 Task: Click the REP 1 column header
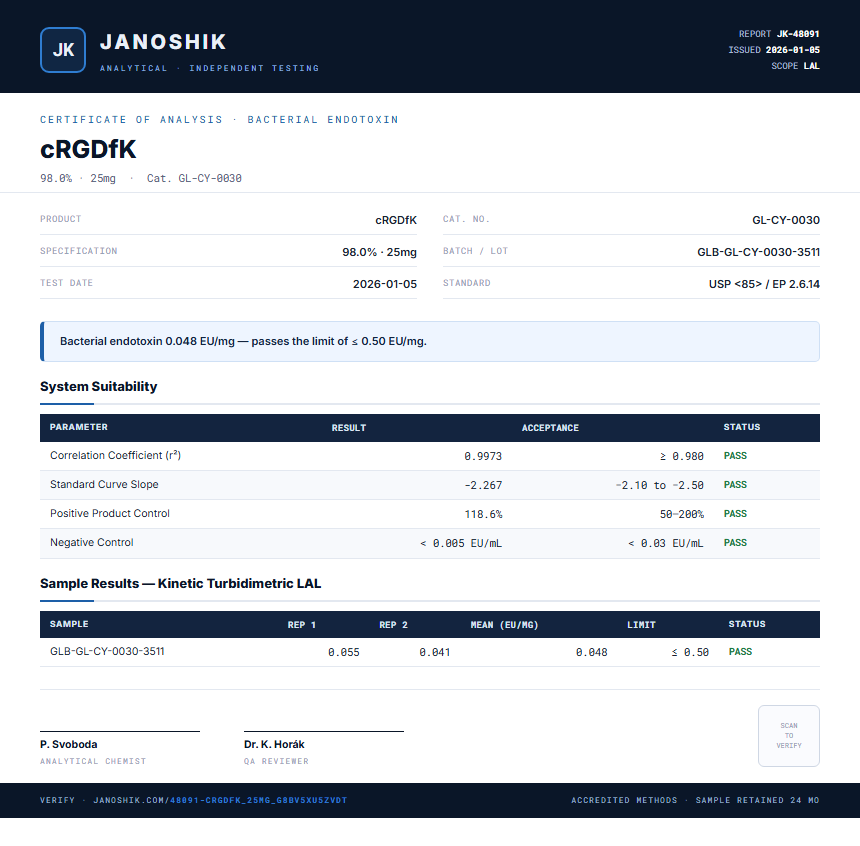[x=302, y=625]
